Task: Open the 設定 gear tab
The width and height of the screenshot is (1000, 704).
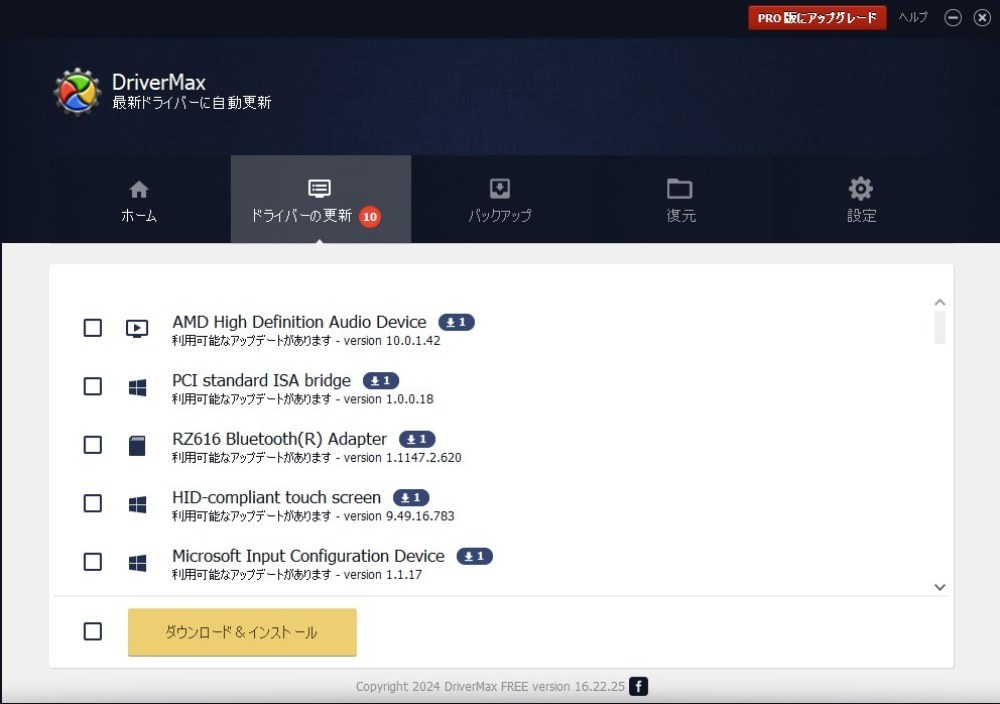Action: [861, 200]
